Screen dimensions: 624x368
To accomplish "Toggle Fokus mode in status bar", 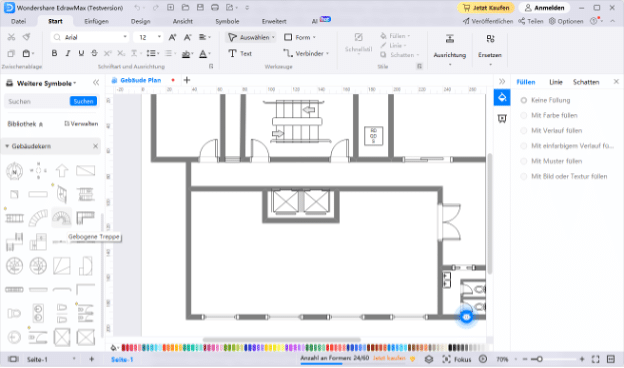I will [x=457, y=359].
